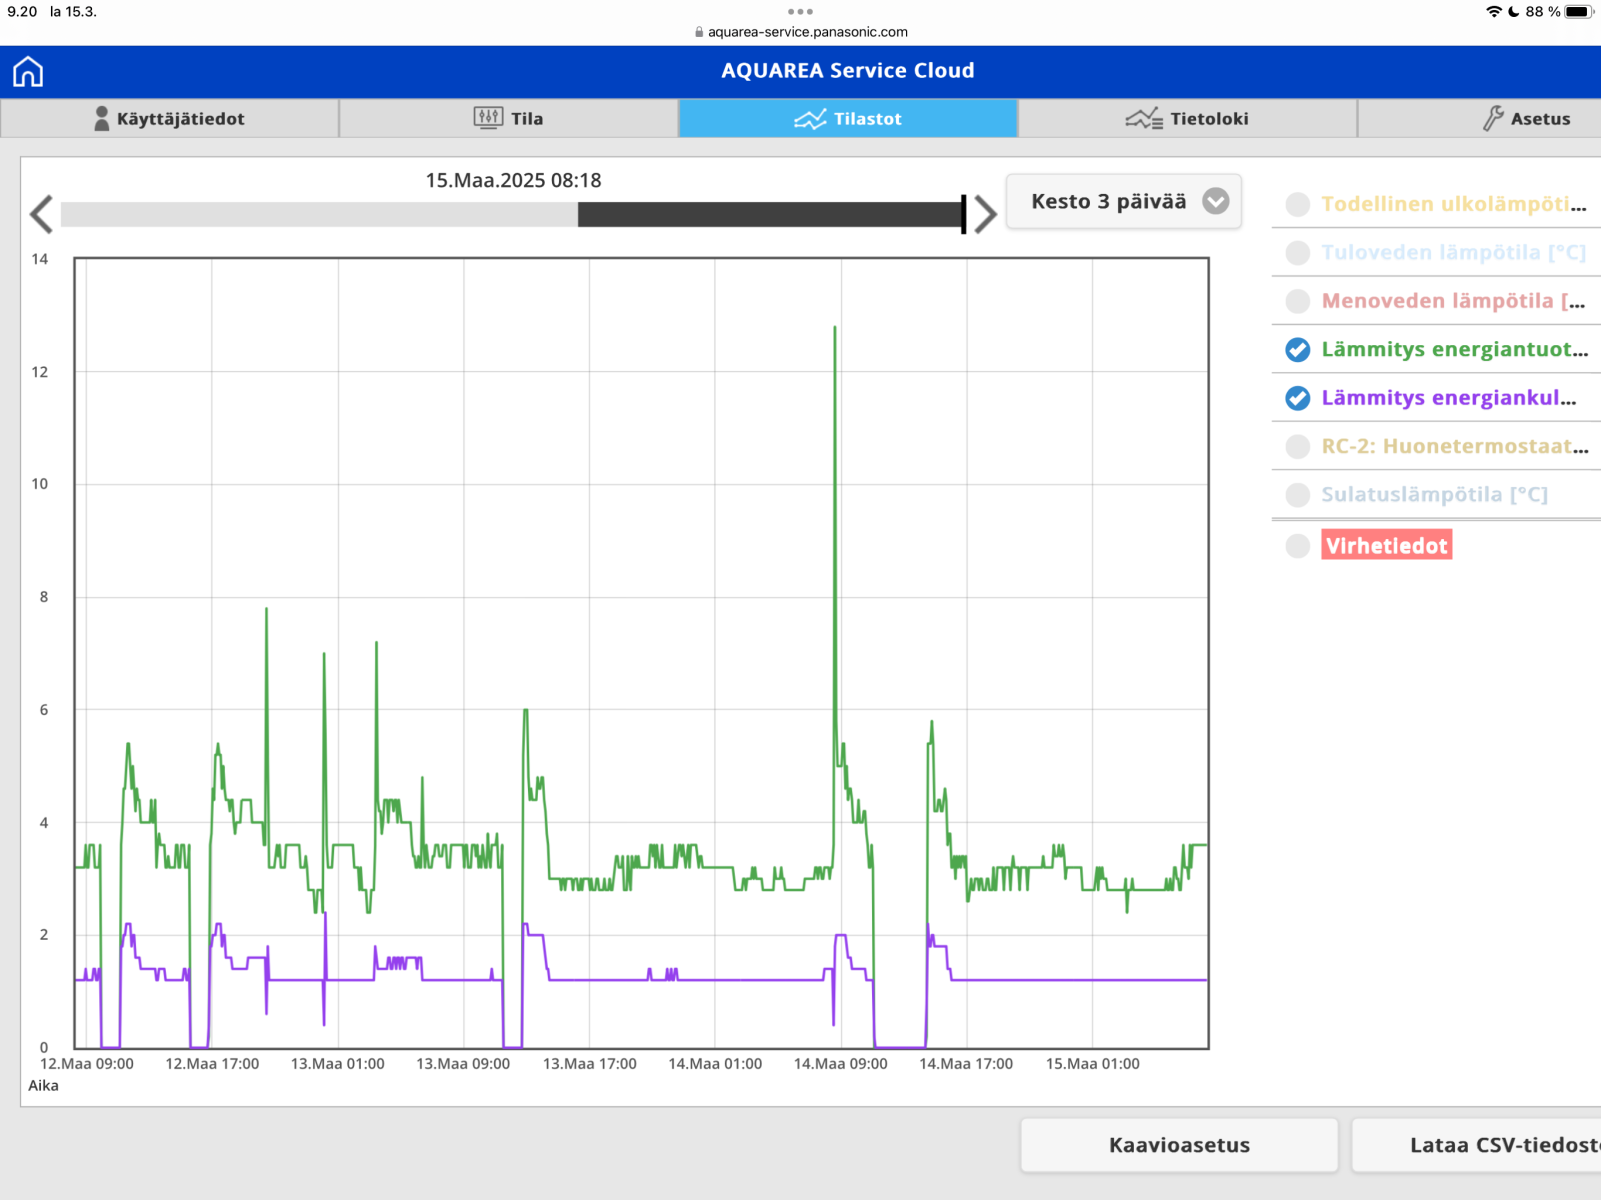Click the user icon in Käyttäjätiedot tab
1601x1200 pixels.
pyautogui.click(x=101, y=119)
